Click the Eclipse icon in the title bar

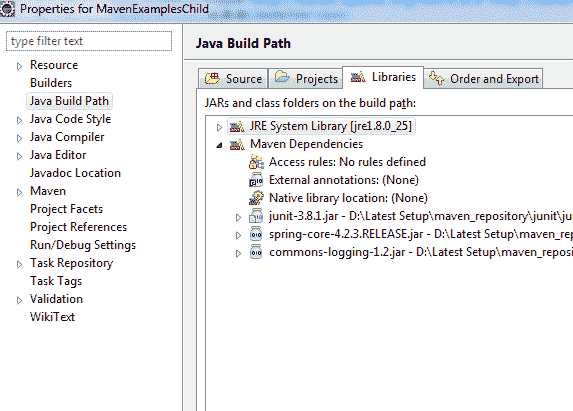[x=7, y=9]
